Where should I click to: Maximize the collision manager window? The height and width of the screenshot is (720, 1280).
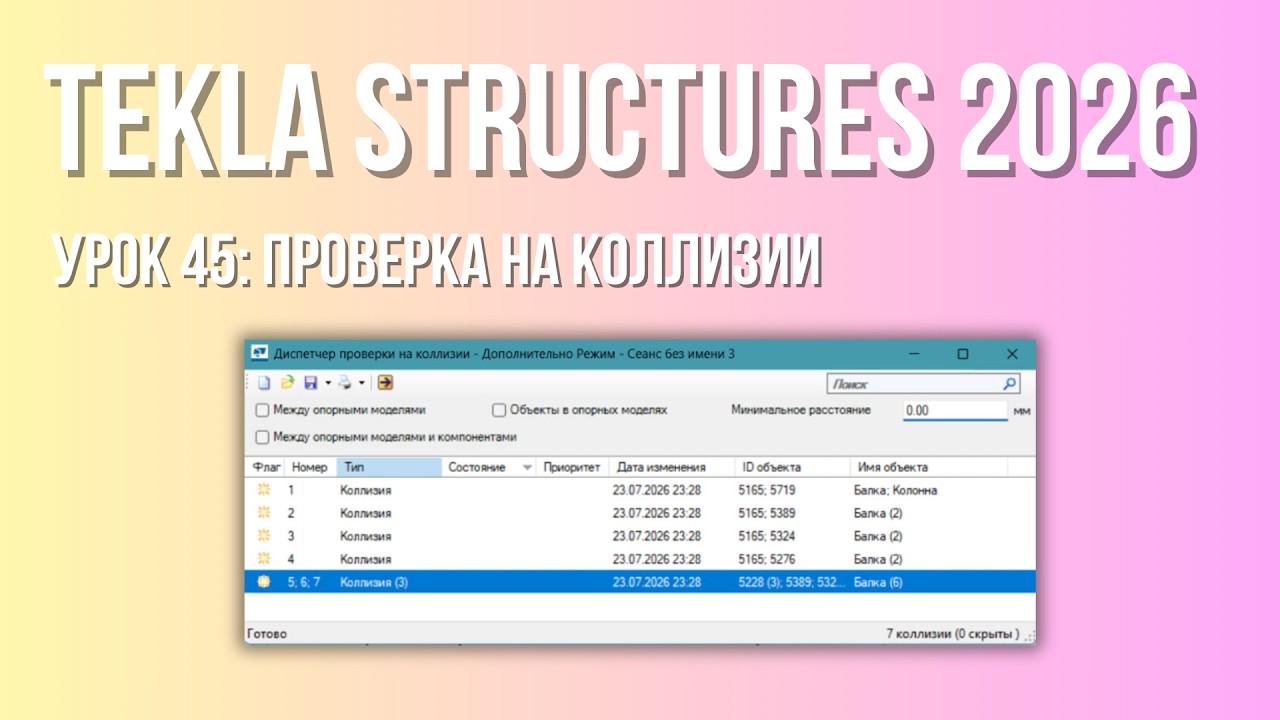coord(963,353)
